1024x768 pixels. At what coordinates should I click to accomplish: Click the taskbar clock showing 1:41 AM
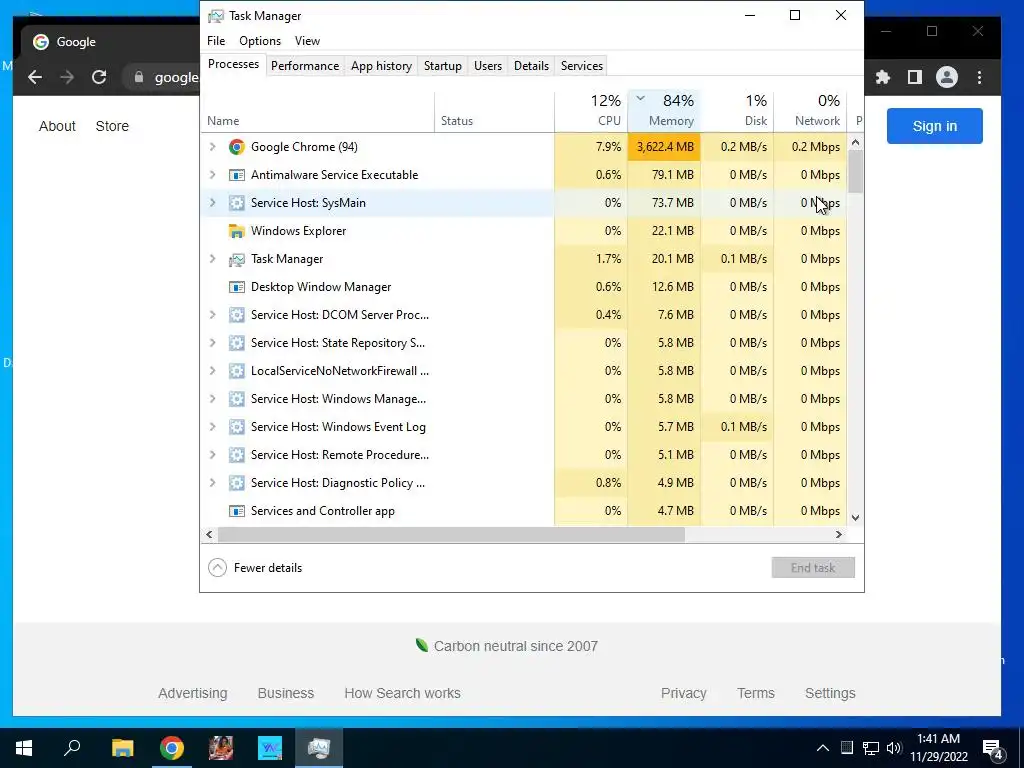(938, 748)
